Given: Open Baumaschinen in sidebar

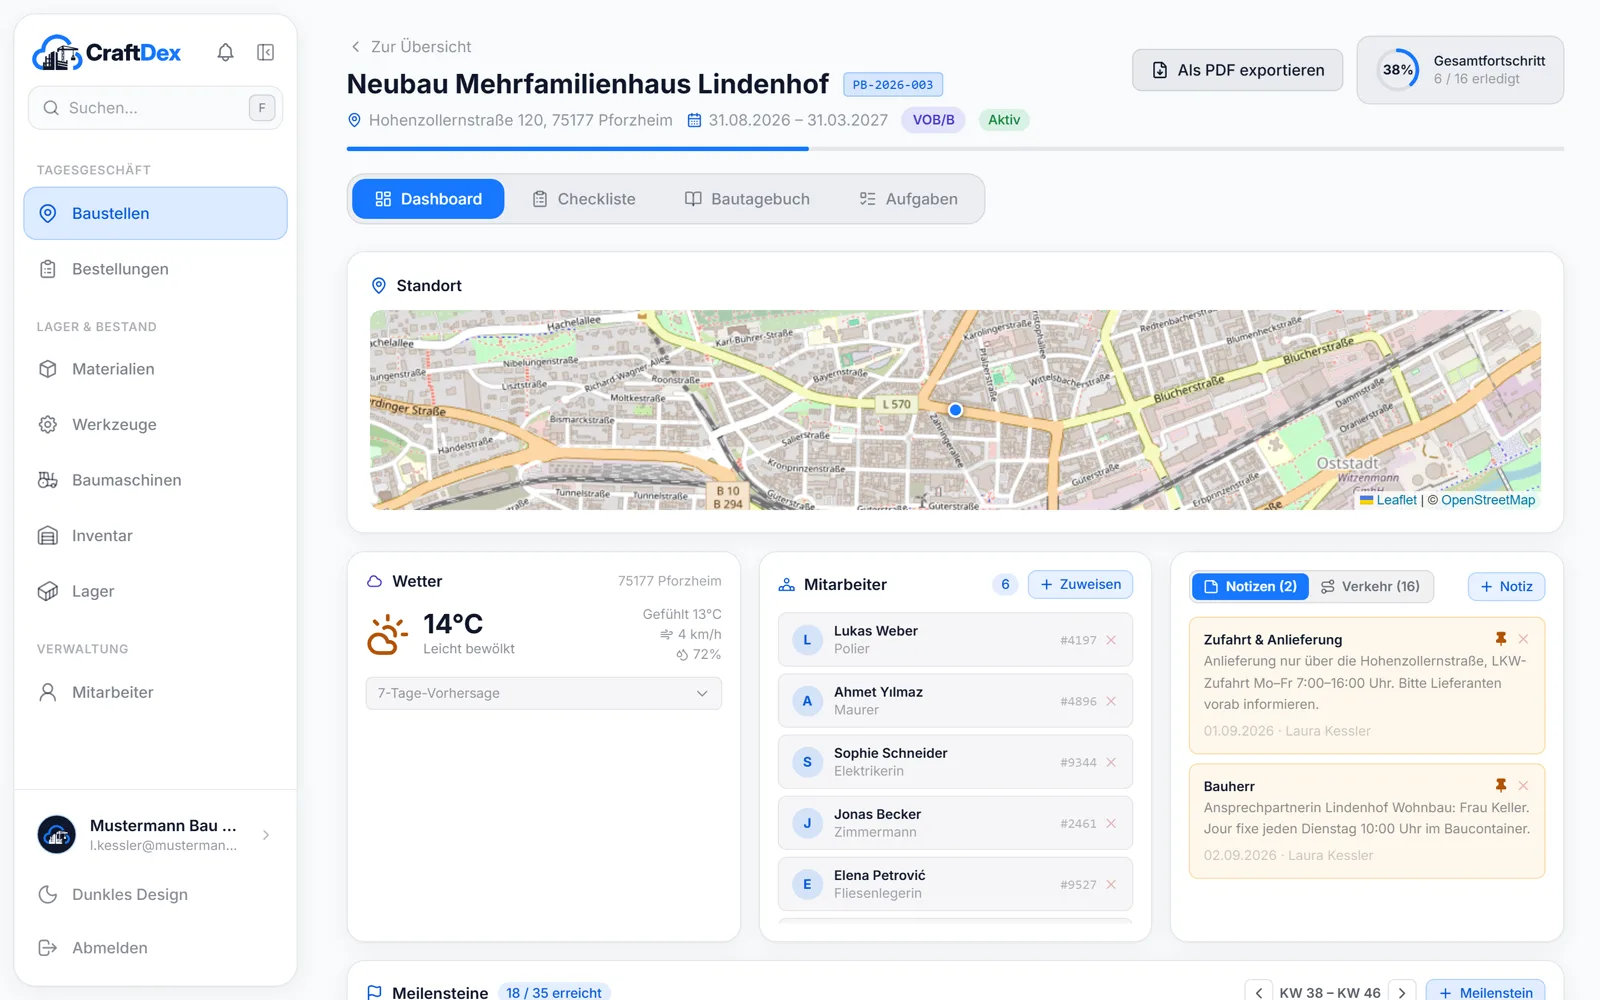Looking at the screenshot, I should click(x=155, y=480).
